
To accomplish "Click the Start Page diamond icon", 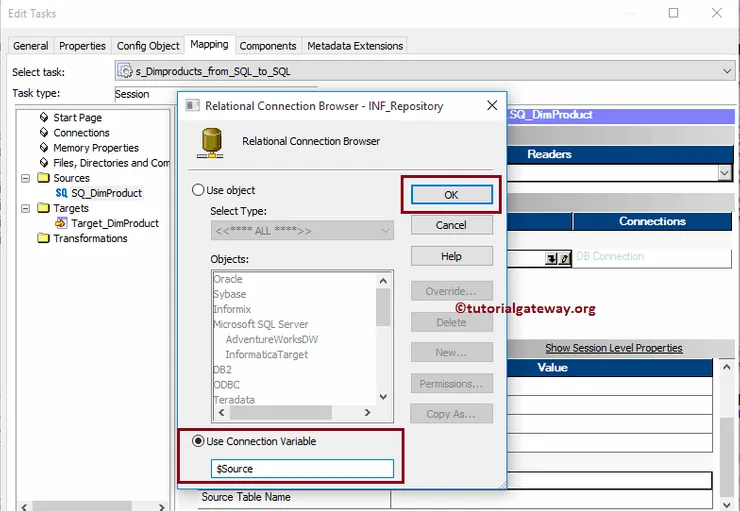I will pos(44,117).
